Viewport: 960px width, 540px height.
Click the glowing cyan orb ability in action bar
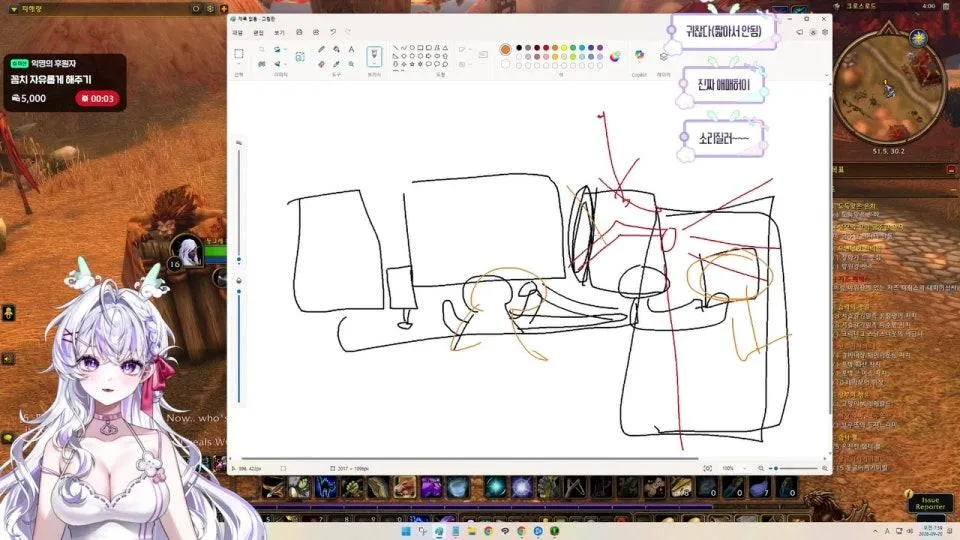[x=495, y=487]
